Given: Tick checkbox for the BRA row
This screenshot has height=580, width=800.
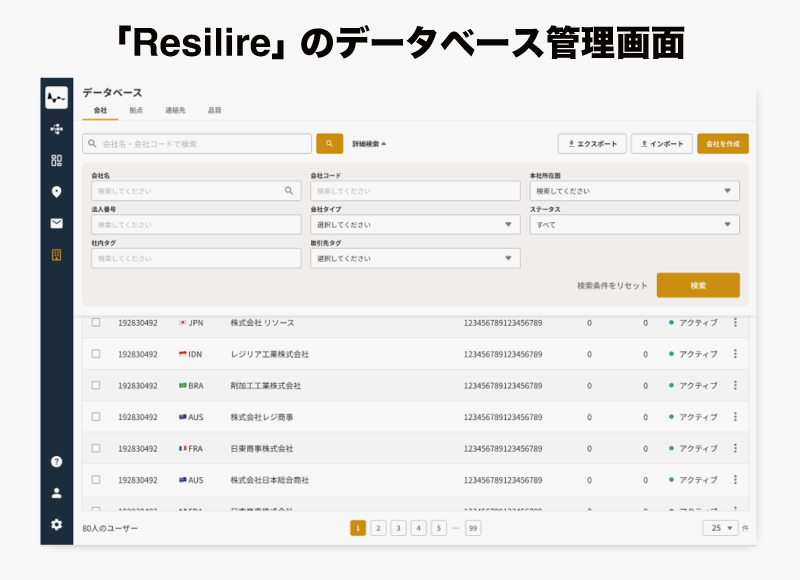Looking at the screenshot, I should (96, 385).
